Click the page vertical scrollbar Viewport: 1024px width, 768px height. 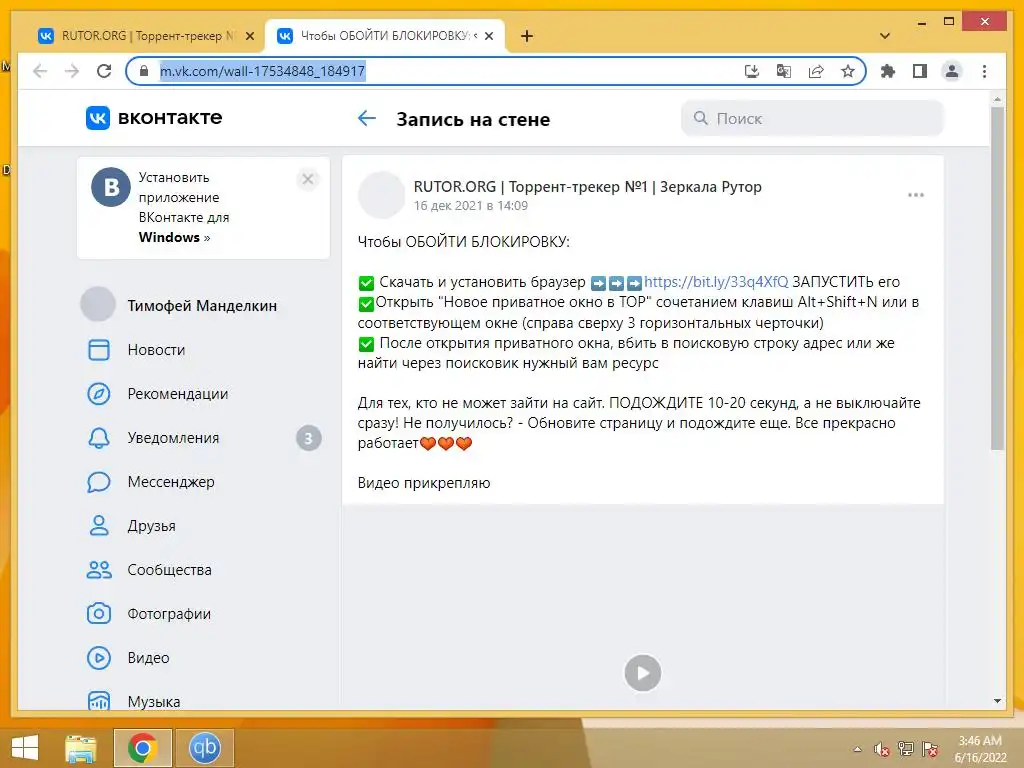[x=997, y=278]
